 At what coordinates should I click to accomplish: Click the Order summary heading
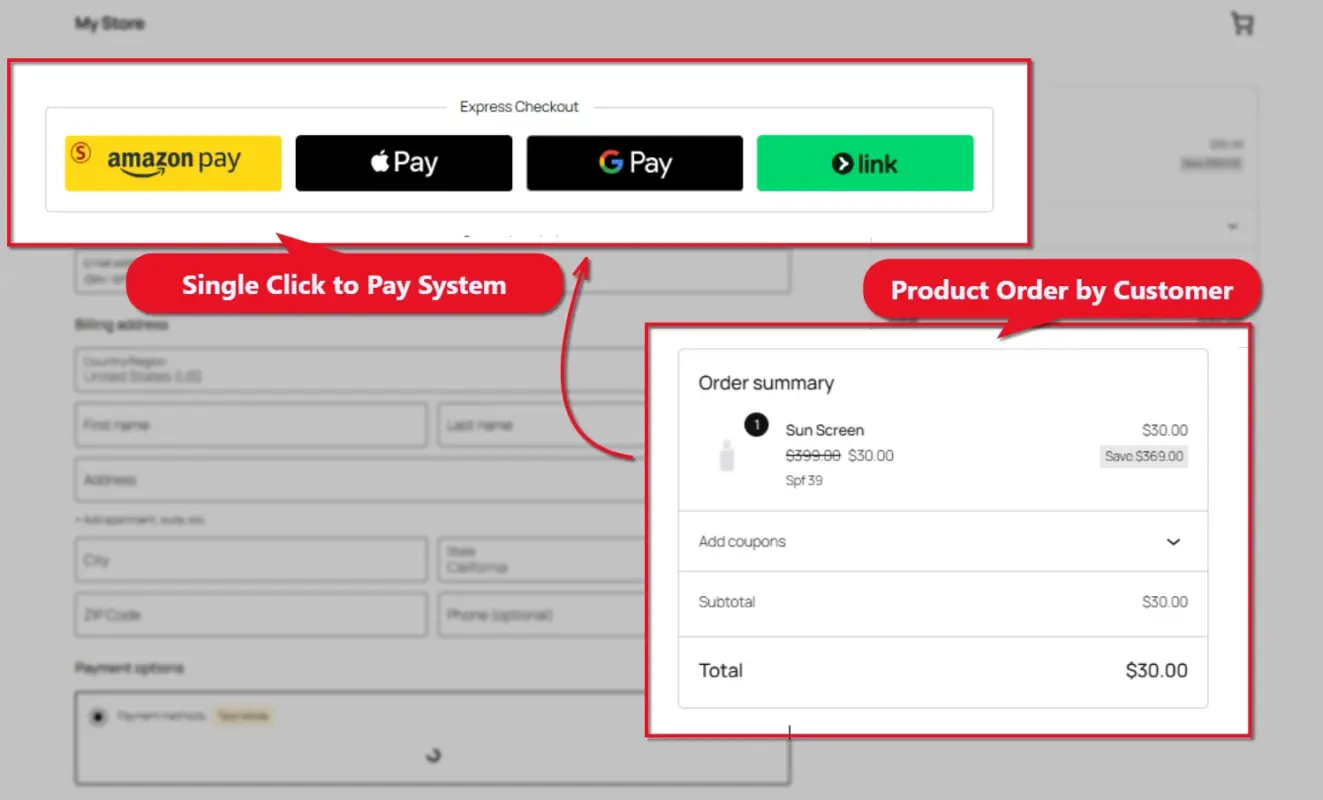click(x=766, y=383)
